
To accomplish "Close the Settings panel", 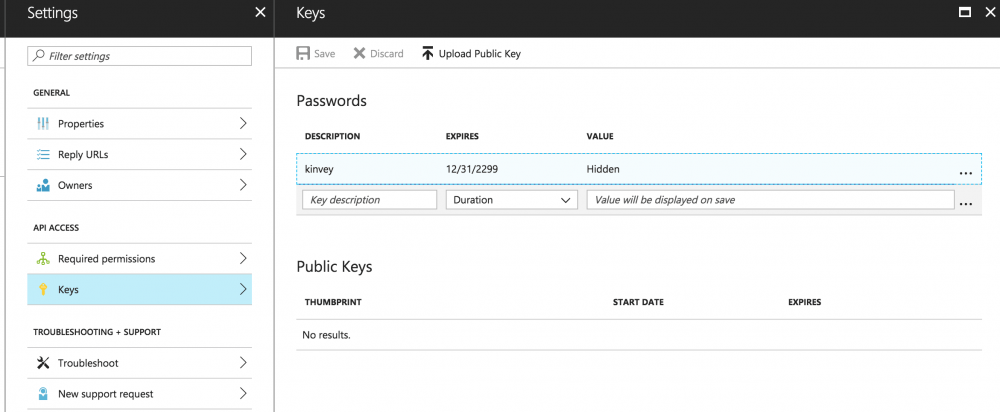I will 261,13.
